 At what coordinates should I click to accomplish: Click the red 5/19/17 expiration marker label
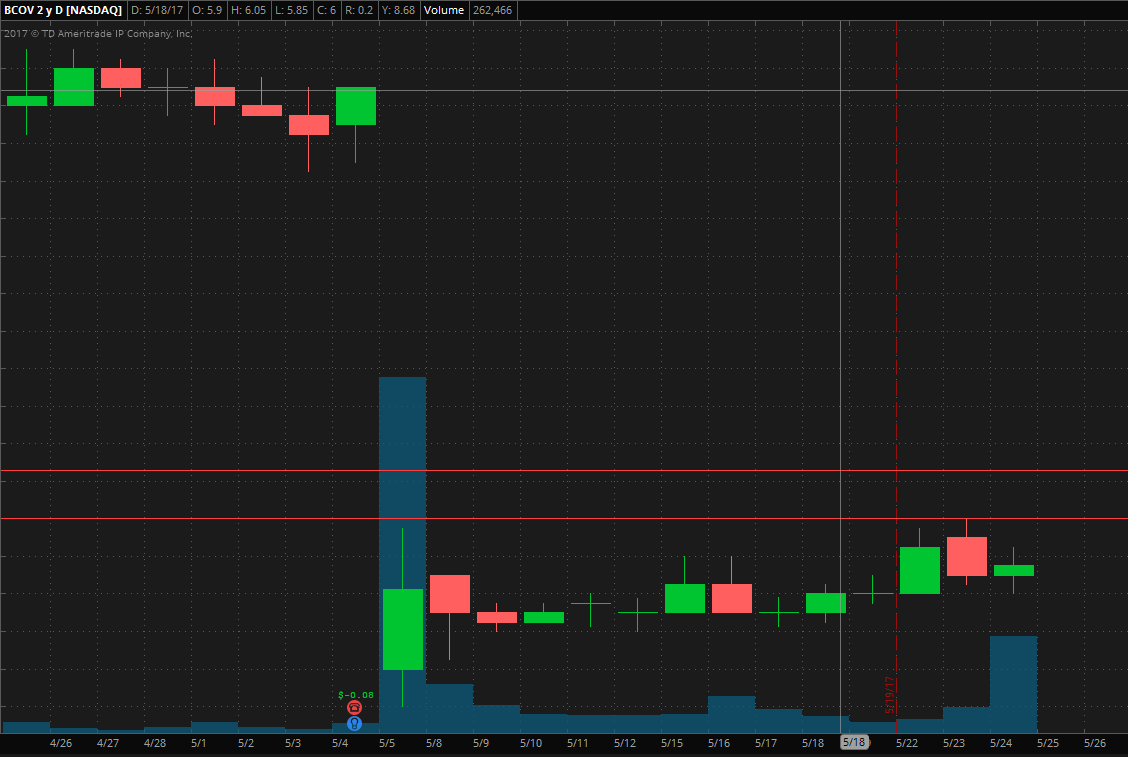click(889, 695)
